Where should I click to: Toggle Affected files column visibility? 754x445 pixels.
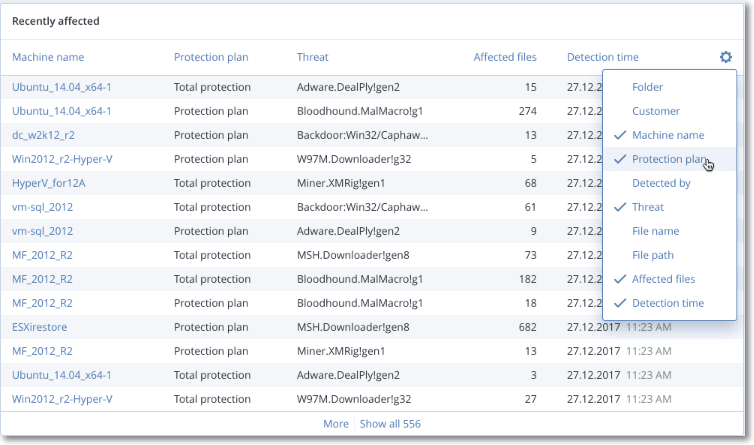(x=663, y=279)
